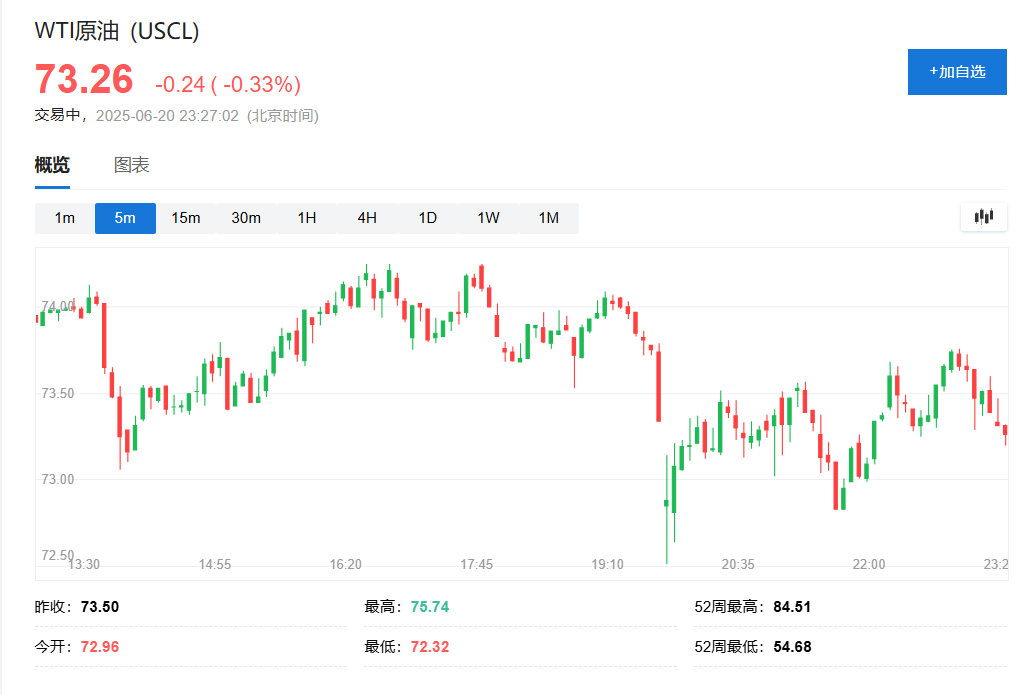
Task: Switch chart to 15m interval
Action: [x=186, y=218]
